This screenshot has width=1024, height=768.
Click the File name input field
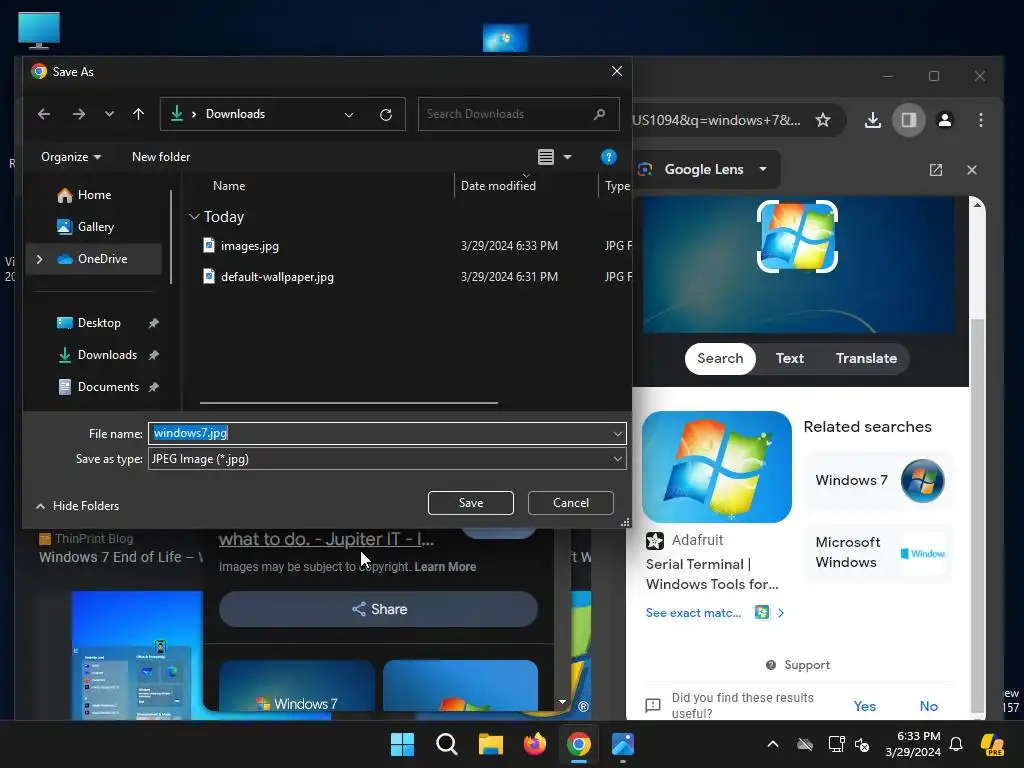(x=379, y=433)
